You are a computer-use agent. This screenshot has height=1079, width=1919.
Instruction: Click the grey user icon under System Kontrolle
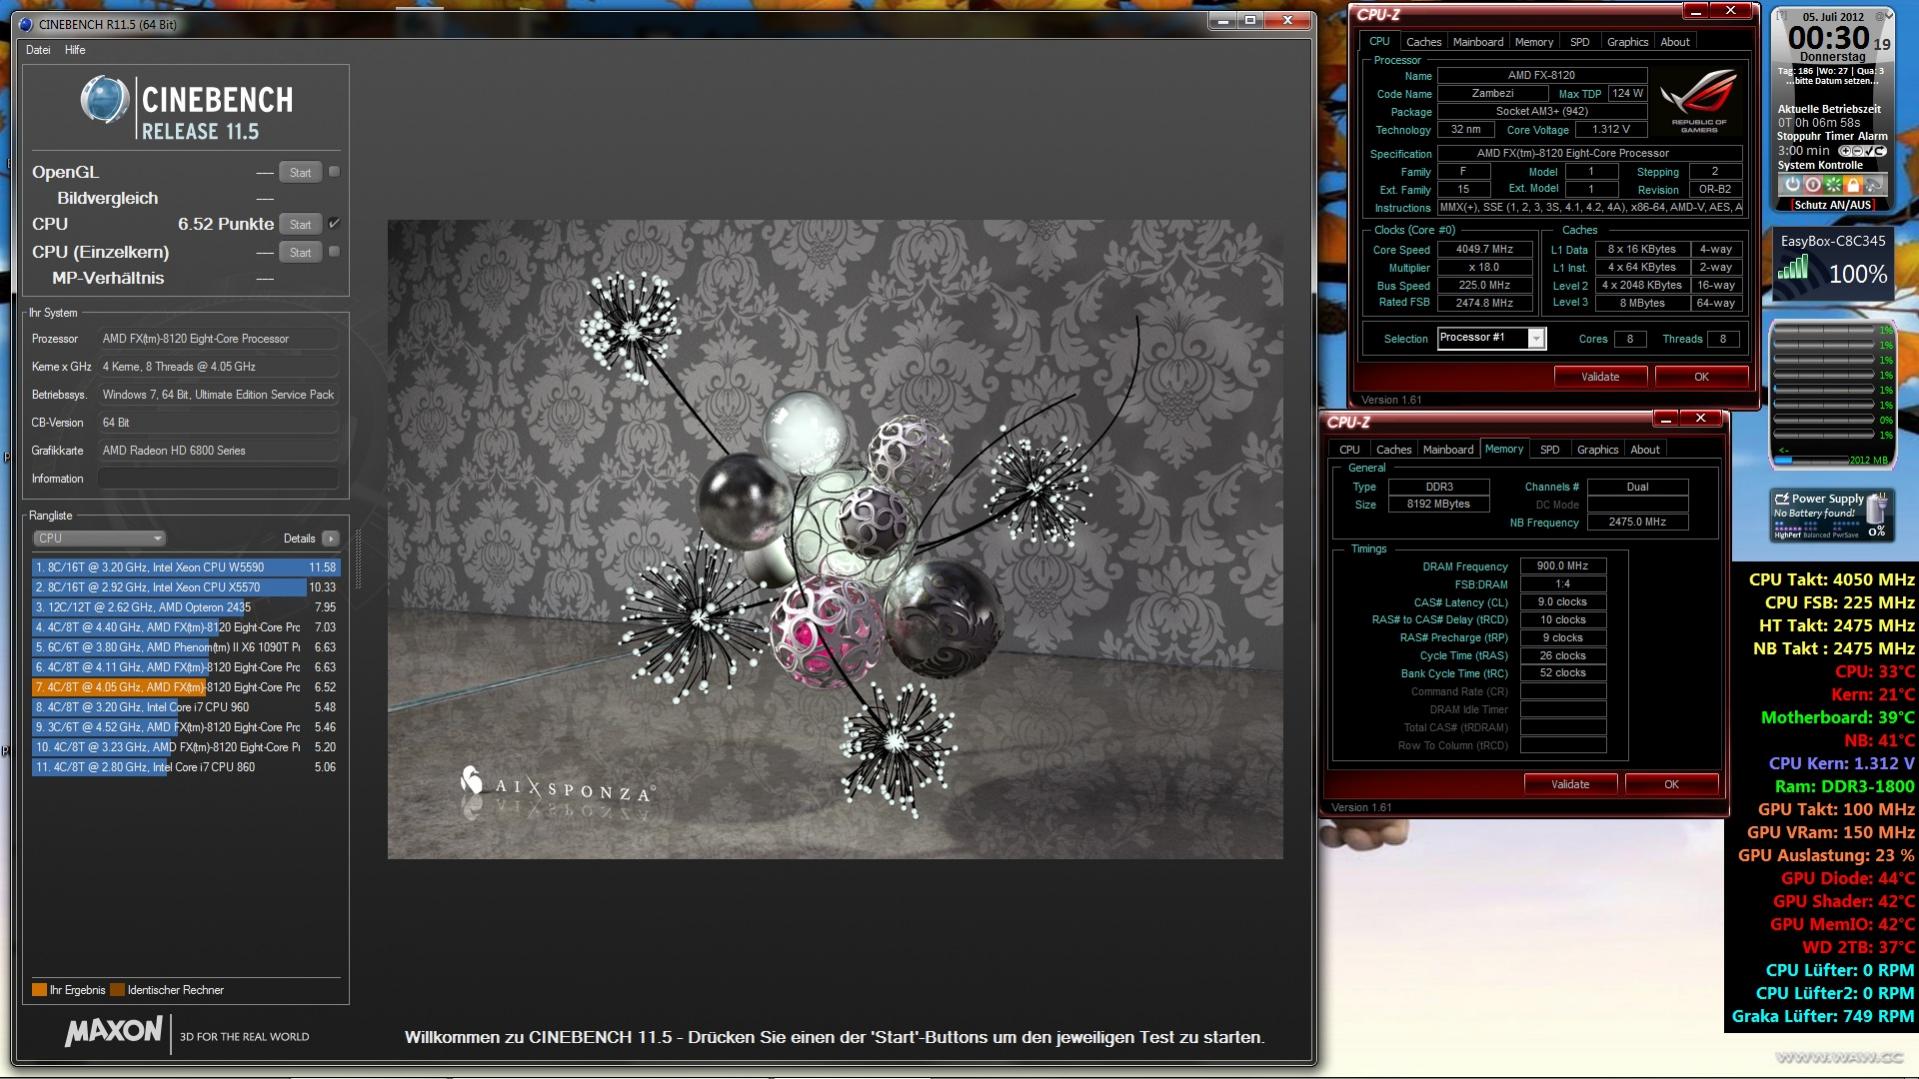pos(1874,185)
